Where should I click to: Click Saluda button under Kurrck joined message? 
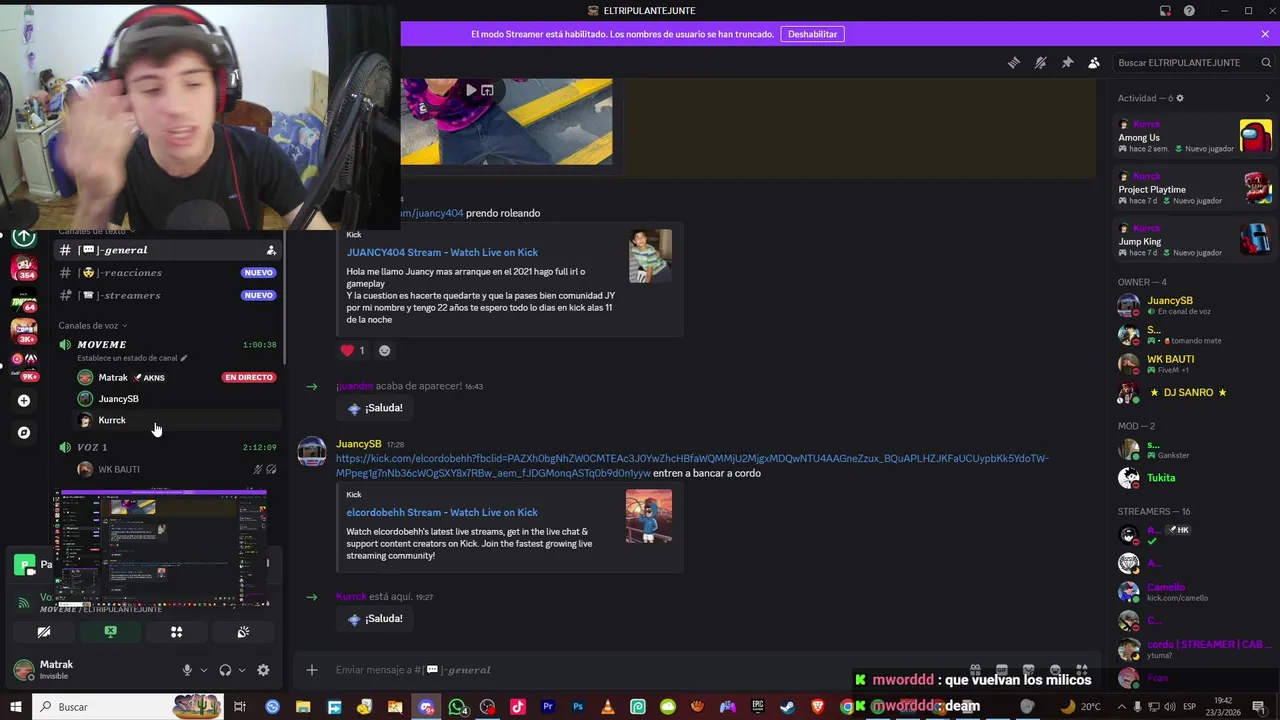pos(374,619)
